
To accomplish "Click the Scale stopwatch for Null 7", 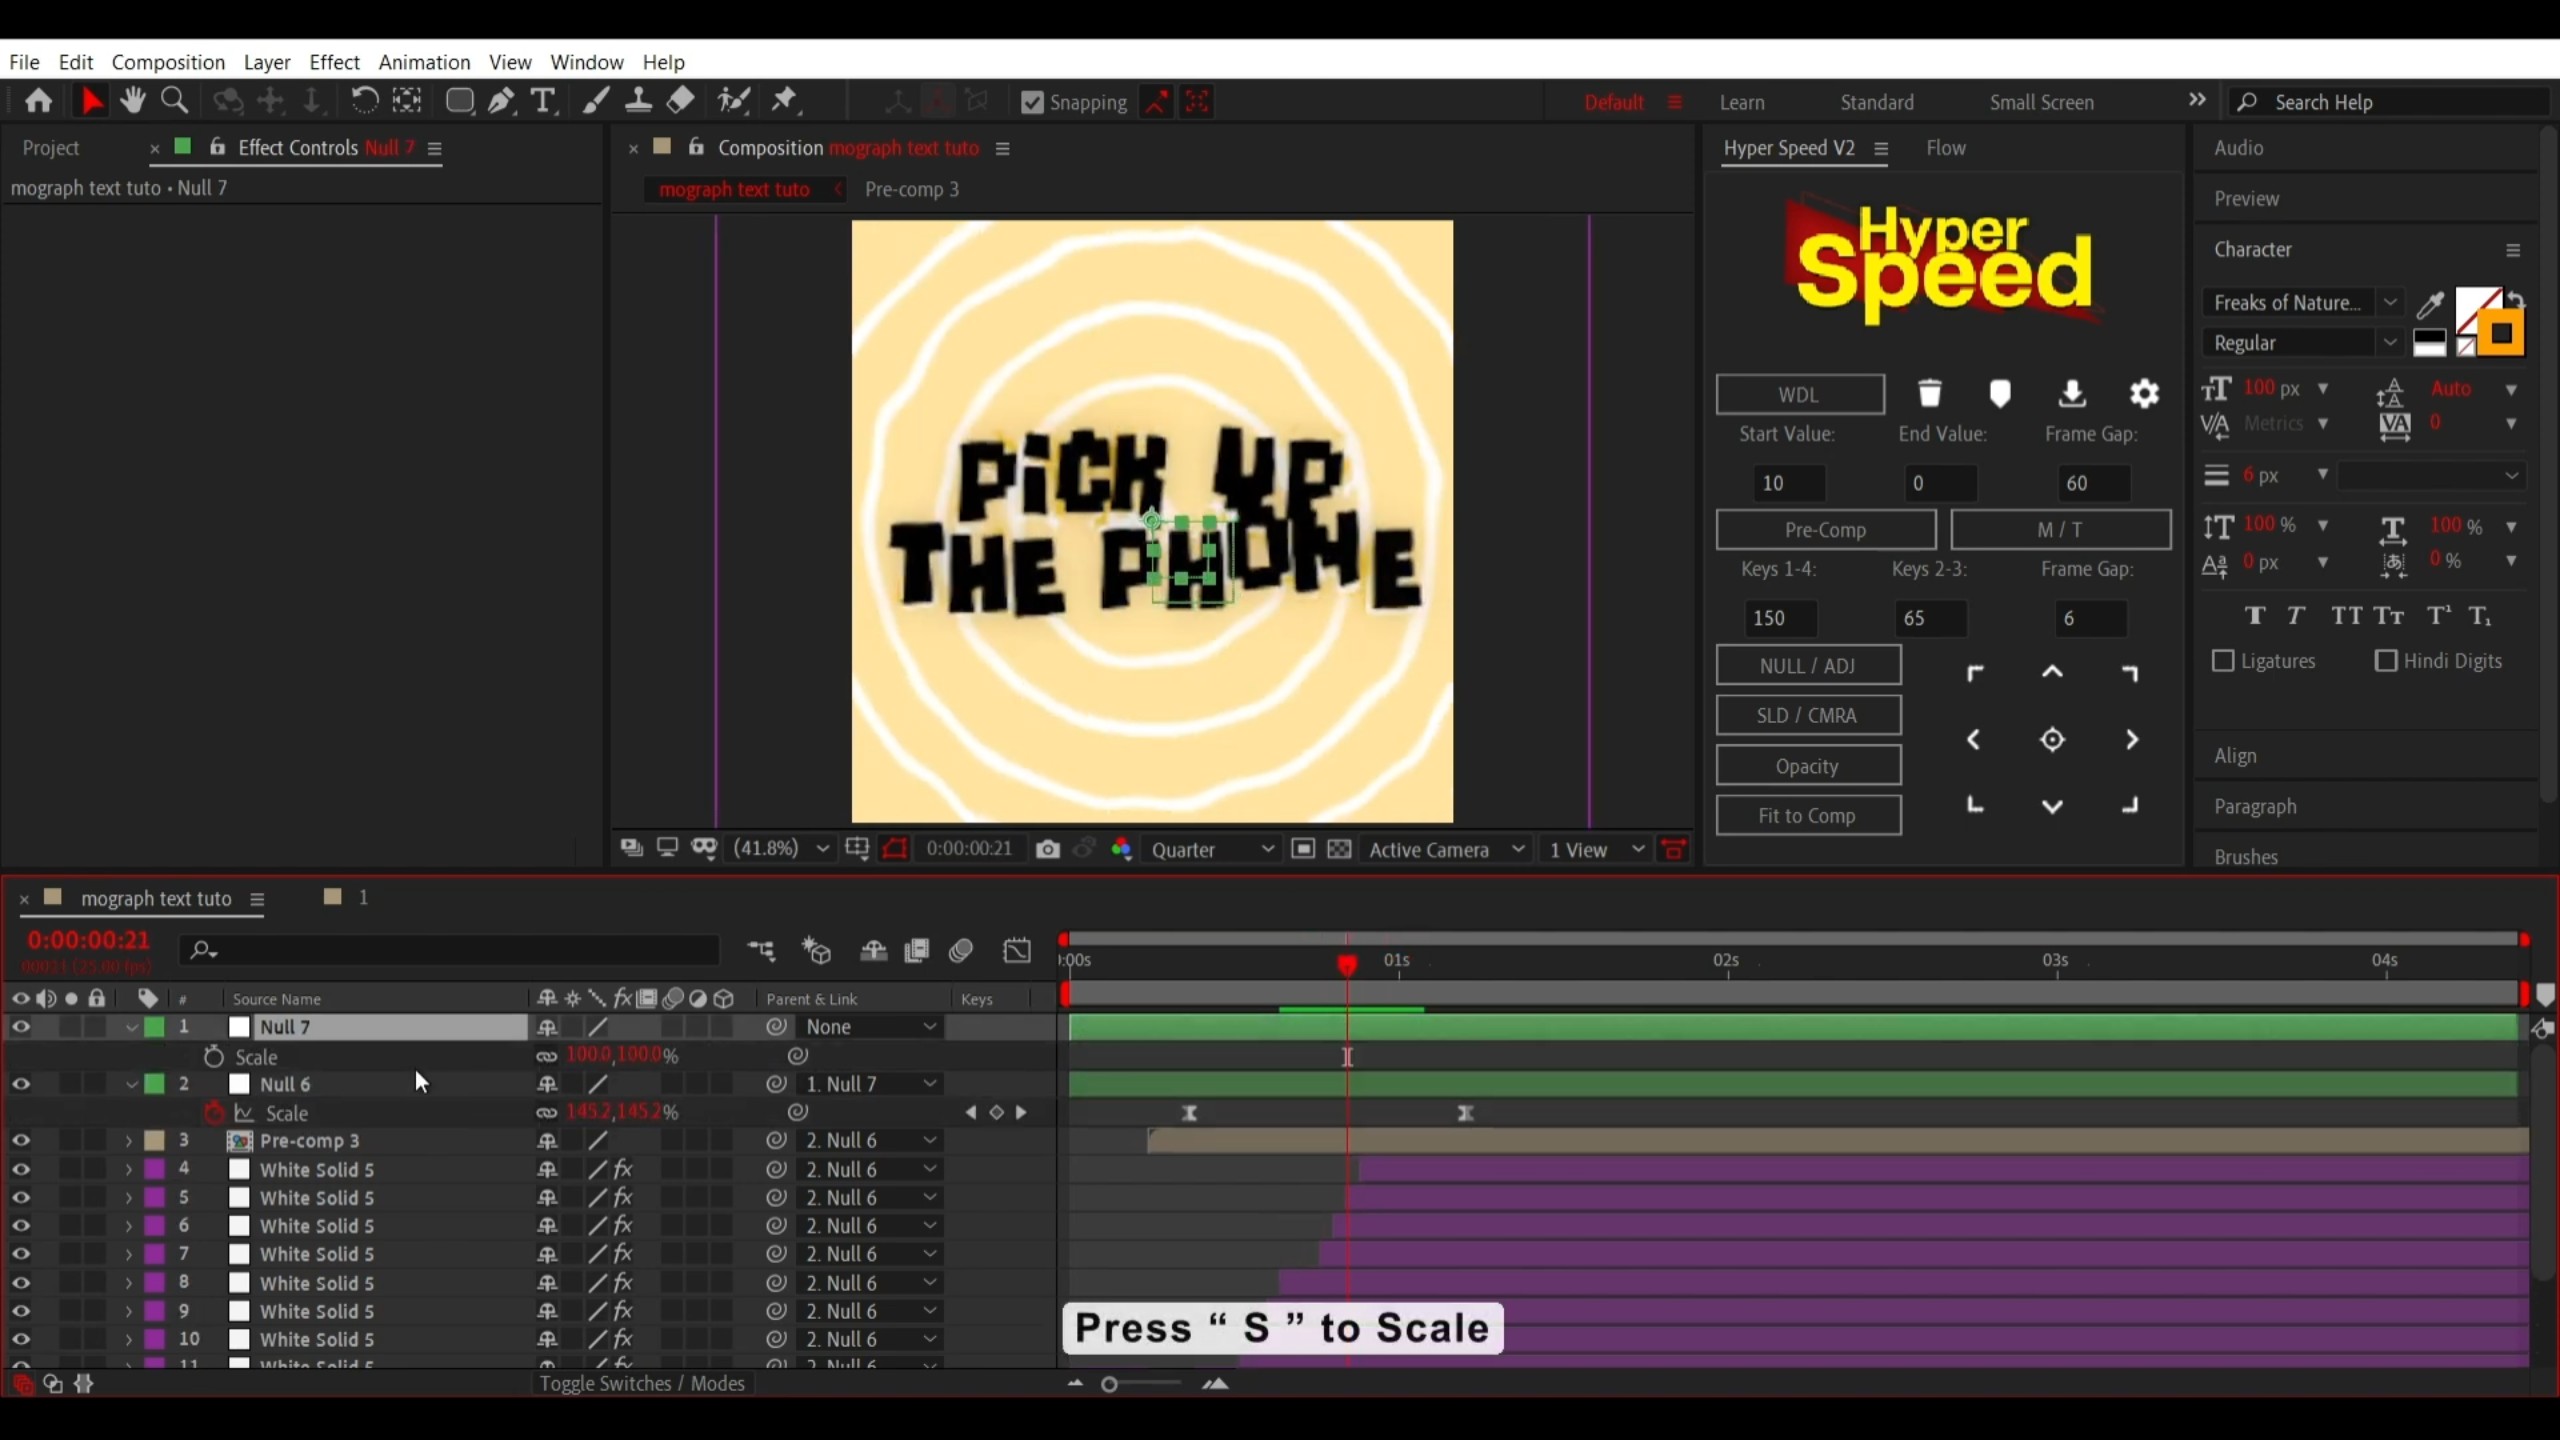I will (213, 1056).
